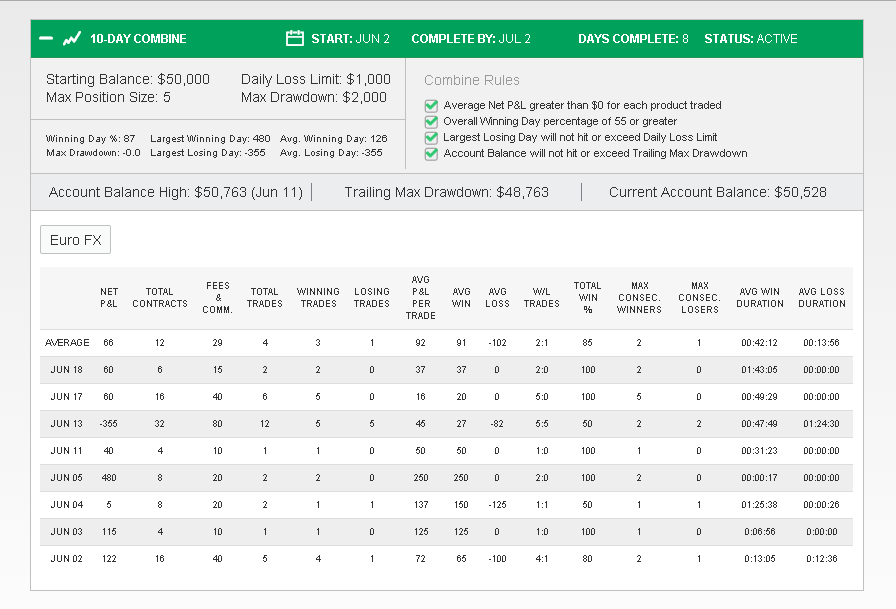
Task: Select the JUN 04 row label
Action: (x=66, y=504)
